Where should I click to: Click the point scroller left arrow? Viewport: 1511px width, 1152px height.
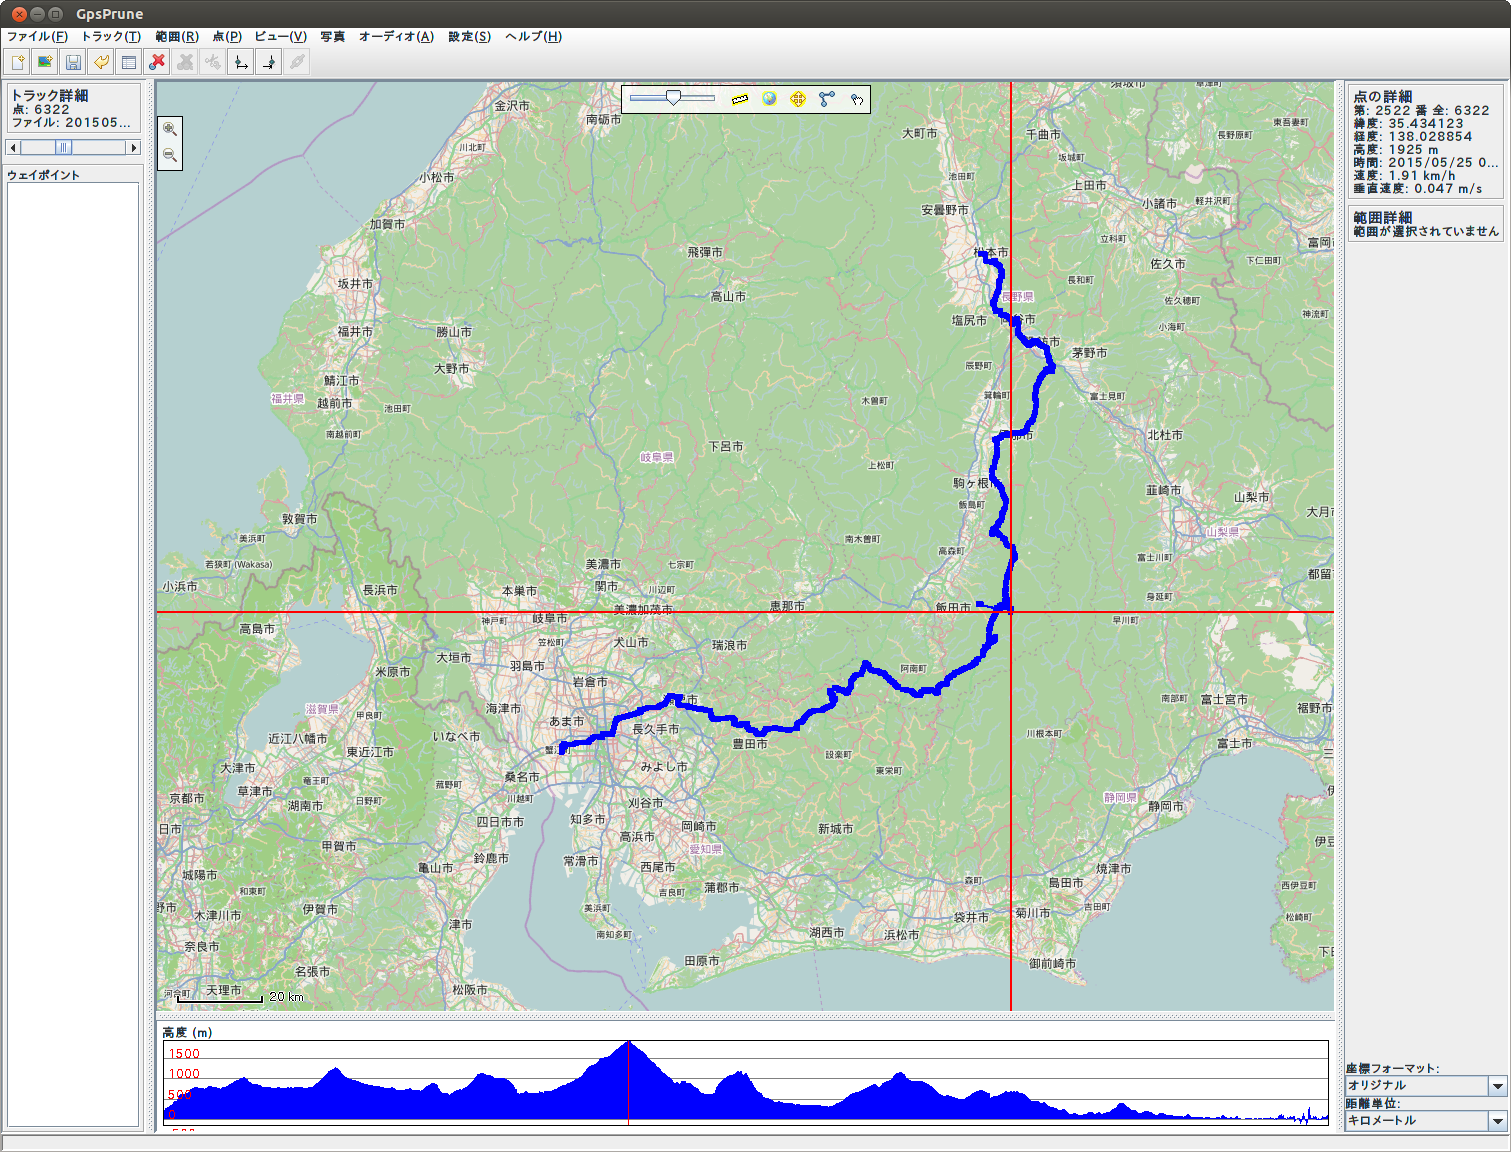(x=13, y=148)
